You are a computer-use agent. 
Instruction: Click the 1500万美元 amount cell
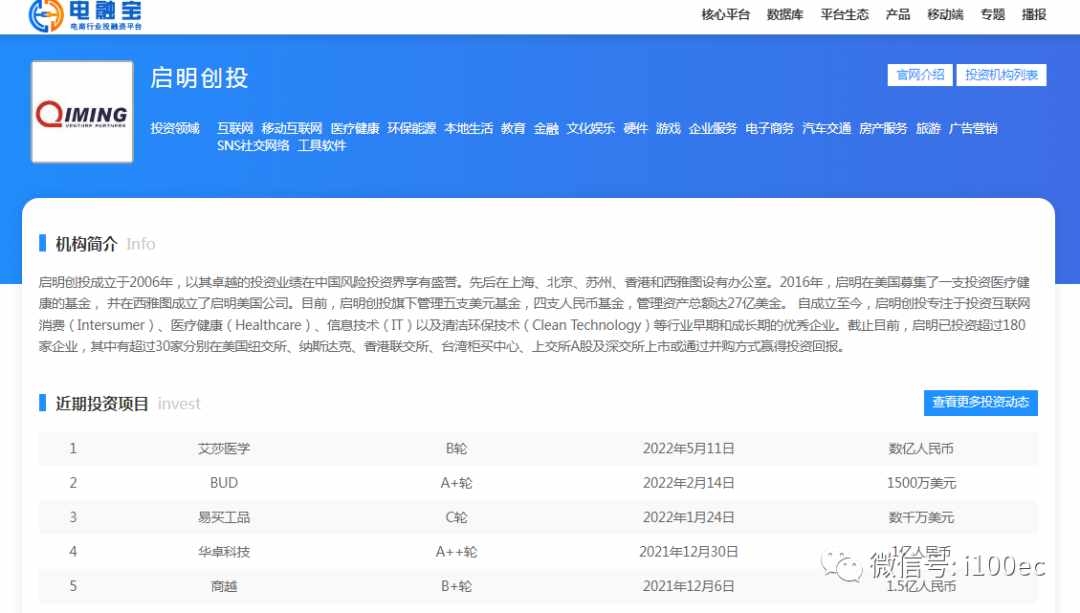[x=921, y=483]
